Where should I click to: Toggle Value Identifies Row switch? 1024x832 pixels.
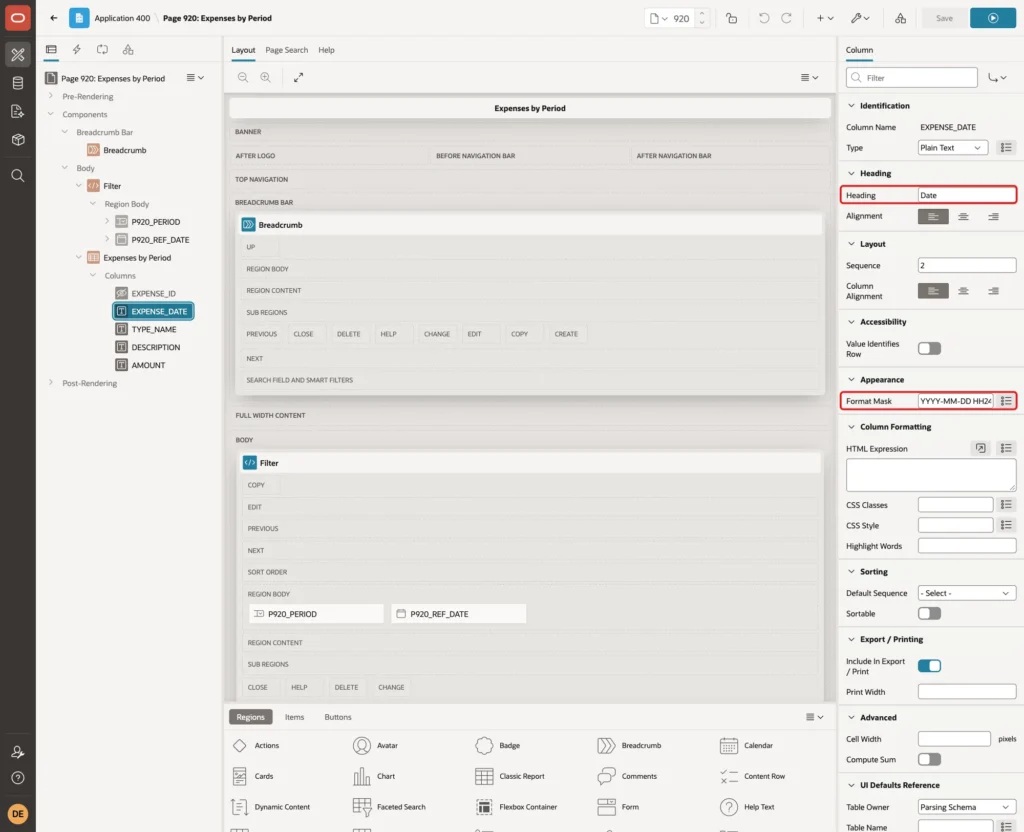(x=929, y=349)
